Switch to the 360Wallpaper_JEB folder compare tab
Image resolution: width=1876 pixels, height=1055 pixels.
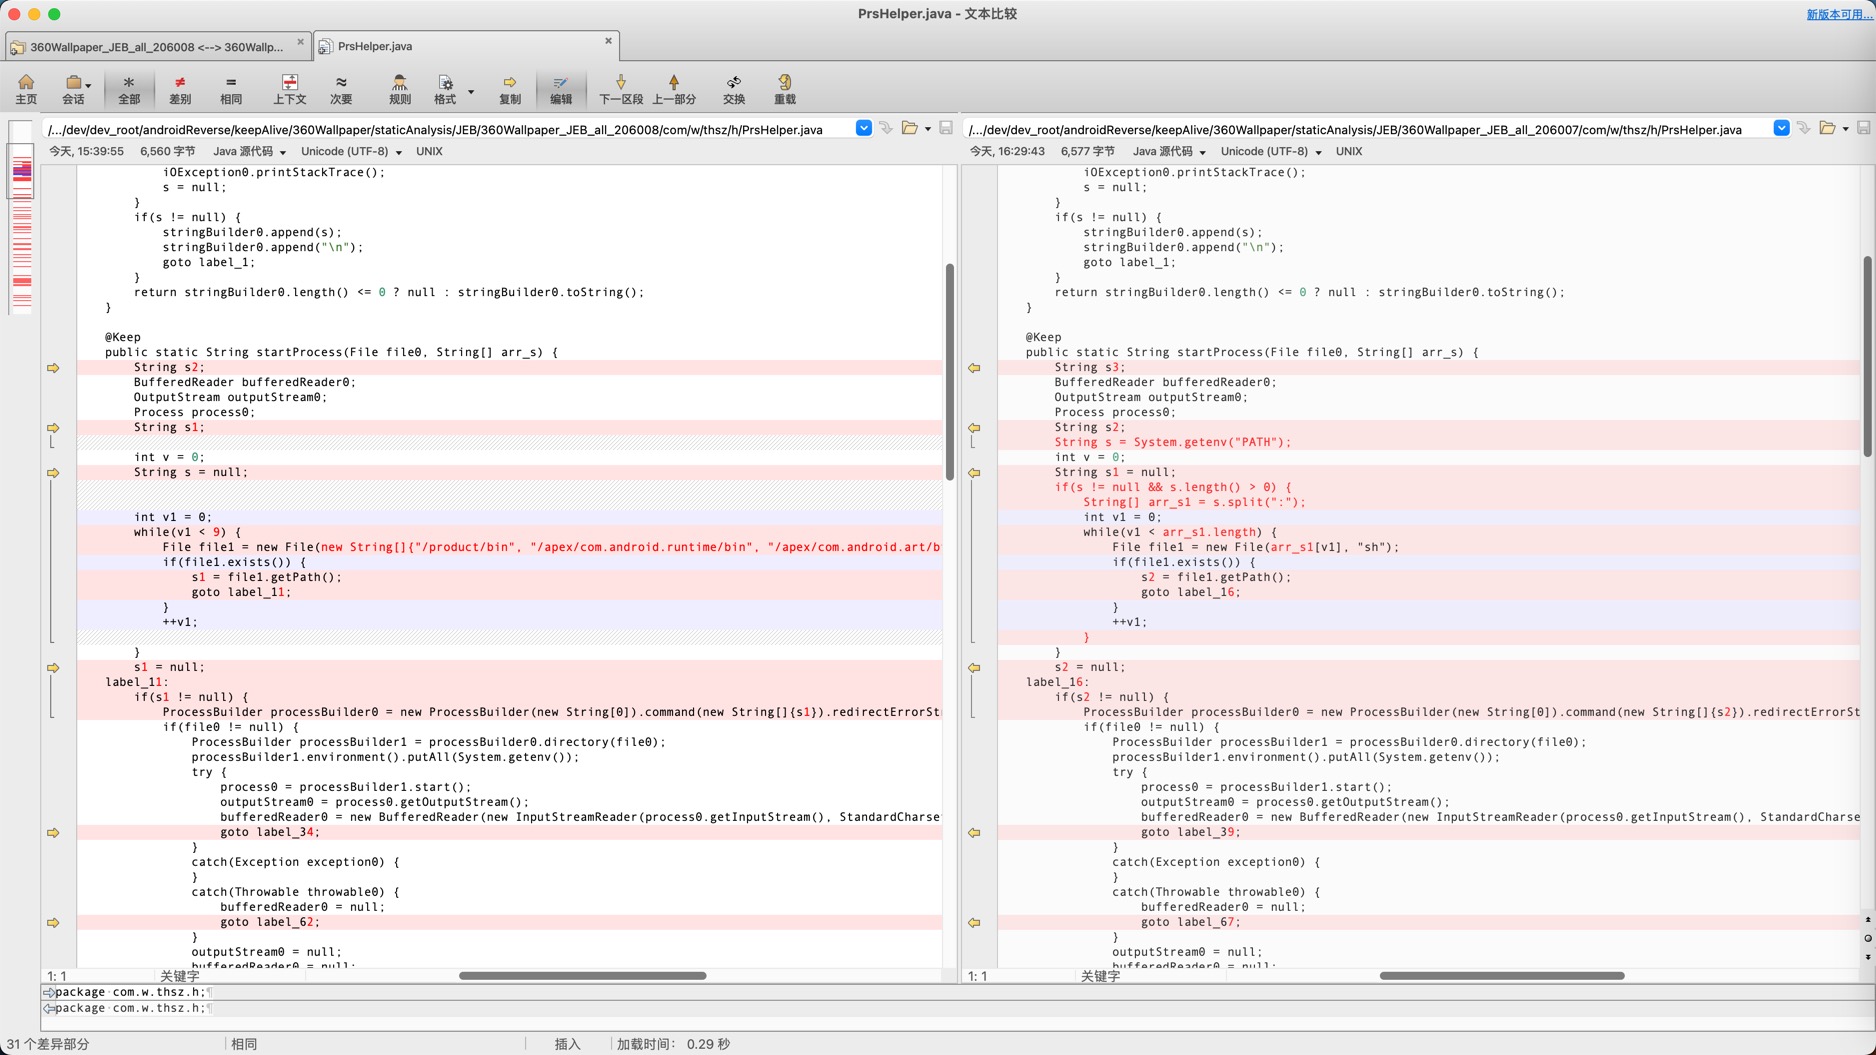click(x=156, y=47)
